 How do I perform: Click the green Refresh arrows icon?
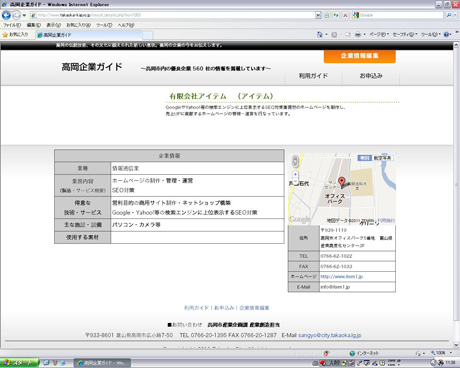336,15
